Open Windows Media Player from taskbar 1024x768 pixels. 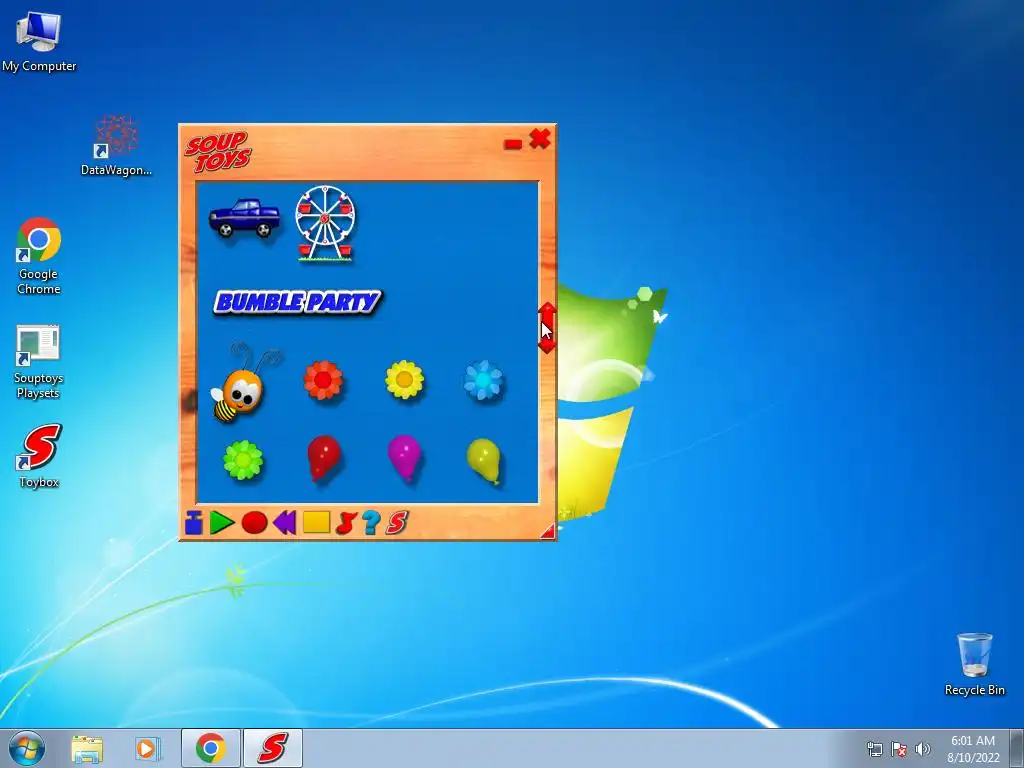click(x=148, y=748)
